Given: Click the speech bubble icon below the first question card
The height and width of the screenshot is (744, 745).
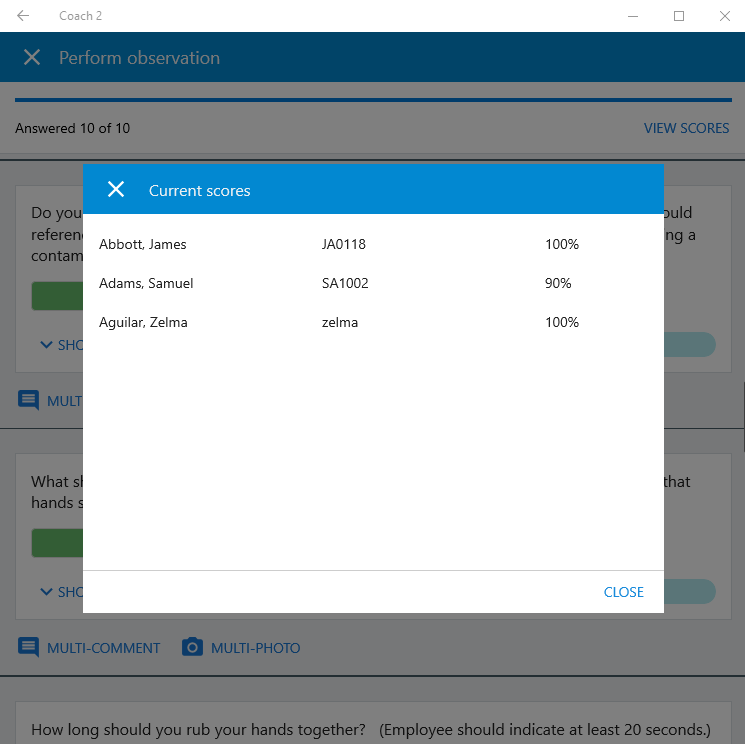Looking at the screenshot, I should 28,401.
